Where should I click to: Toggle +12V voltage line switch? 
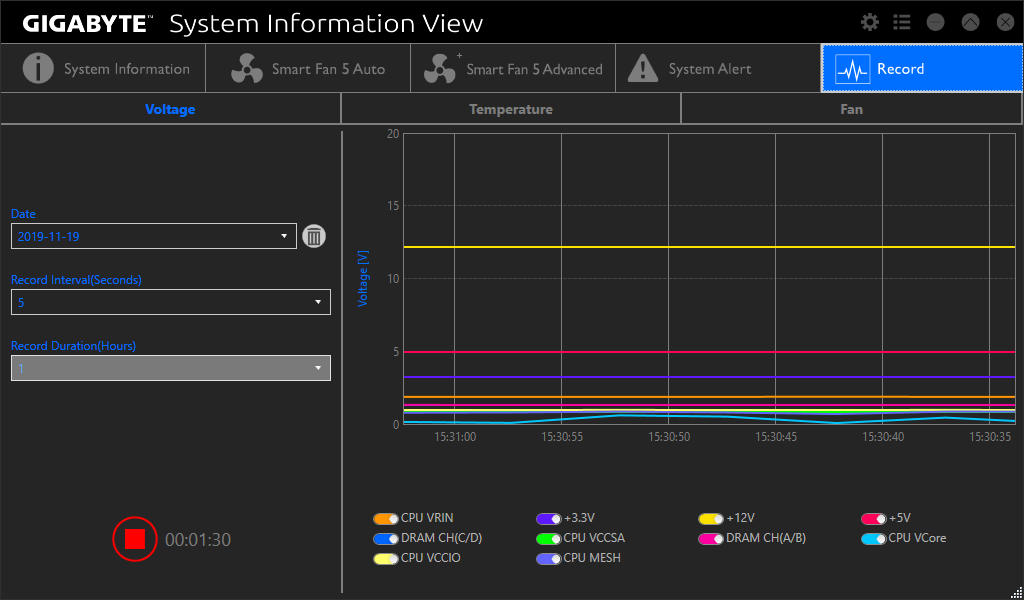point(711,519)
